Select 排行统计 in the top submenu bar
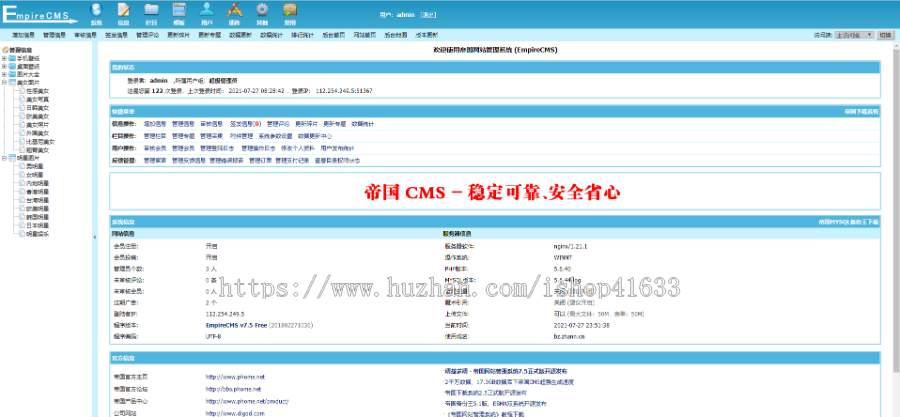Screen dimensions: 900x417 (302, 35)
